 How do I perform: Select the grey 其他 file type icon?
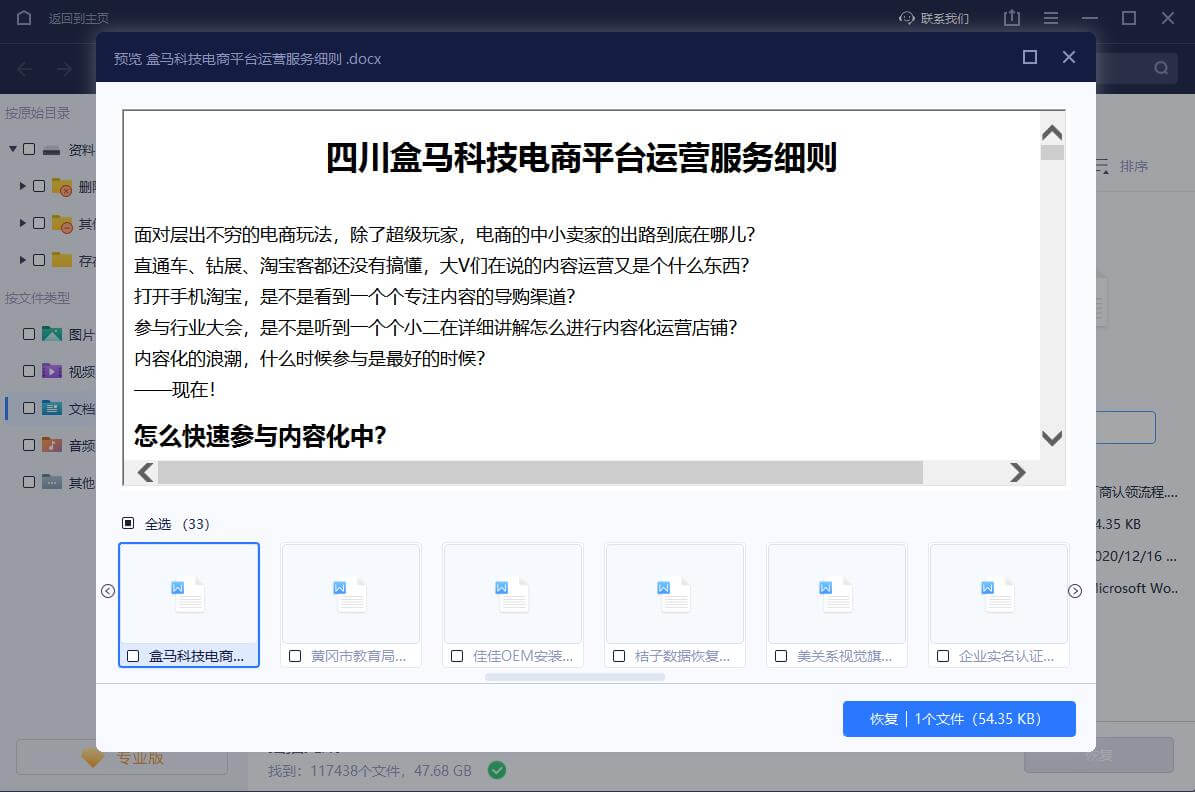(x=52, y=482)
